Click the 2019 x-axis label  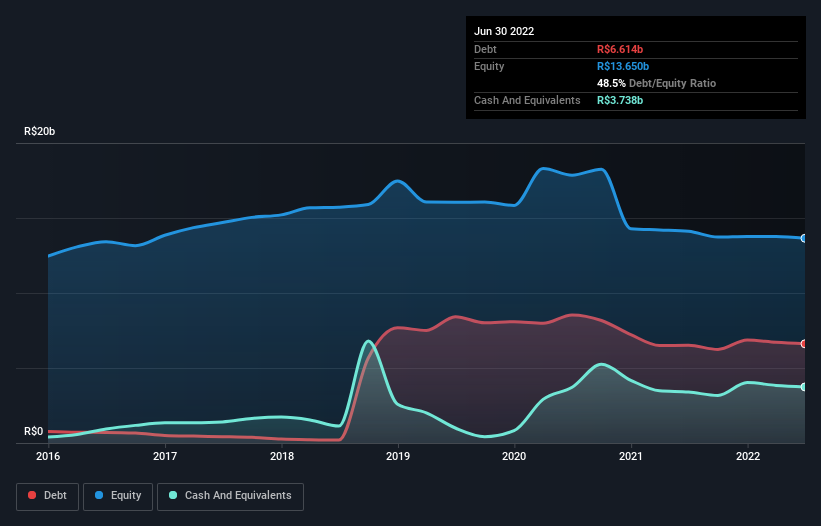[x=398, y=456]
